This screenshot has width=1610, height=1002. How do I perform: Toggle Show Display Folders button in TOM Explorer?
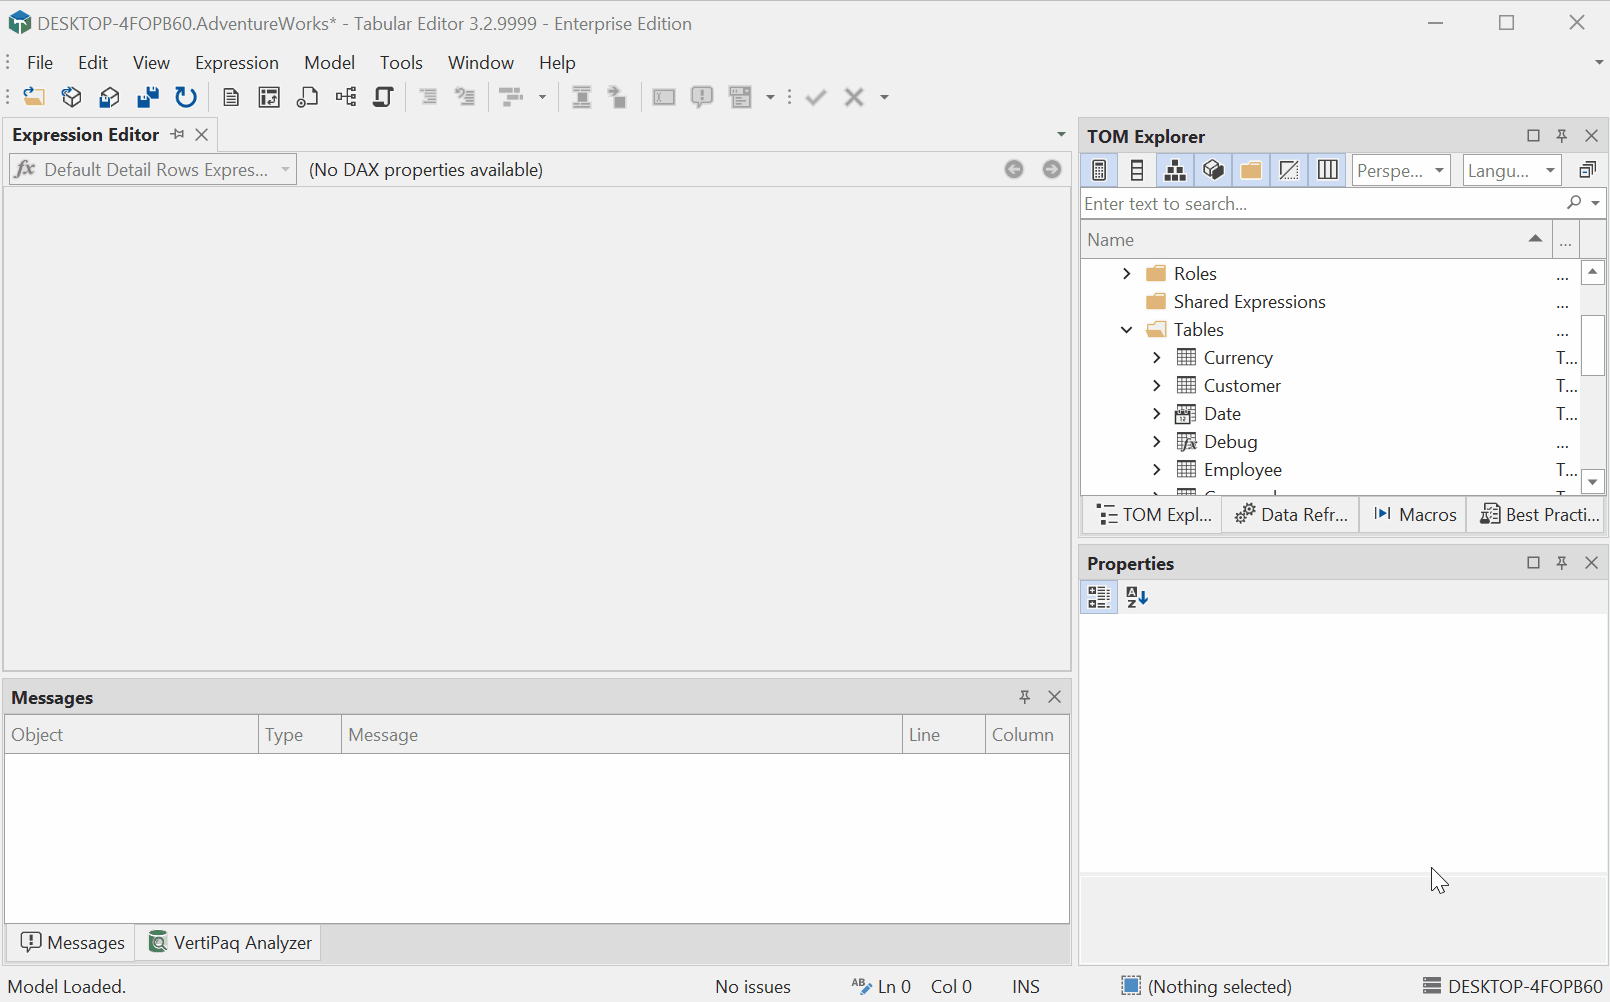[x=1251, y=170]
